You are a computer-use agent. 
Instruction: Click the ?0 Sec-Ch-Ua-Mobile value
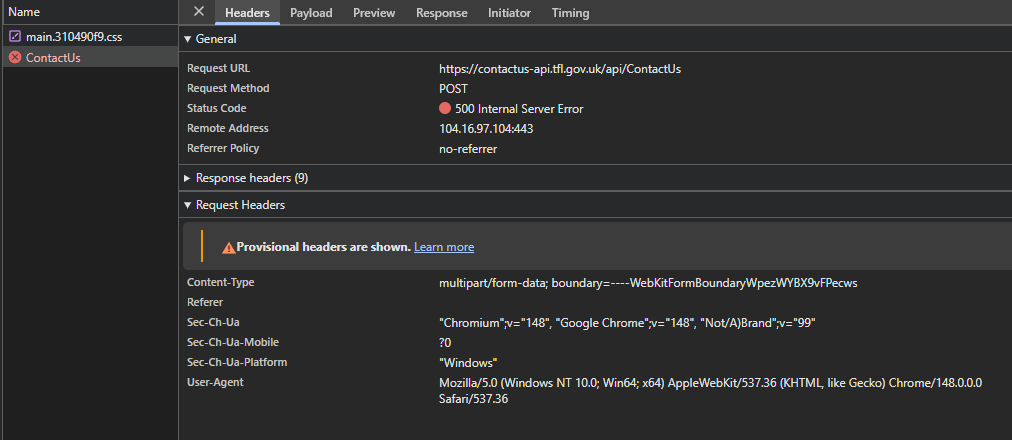point(445,343)
